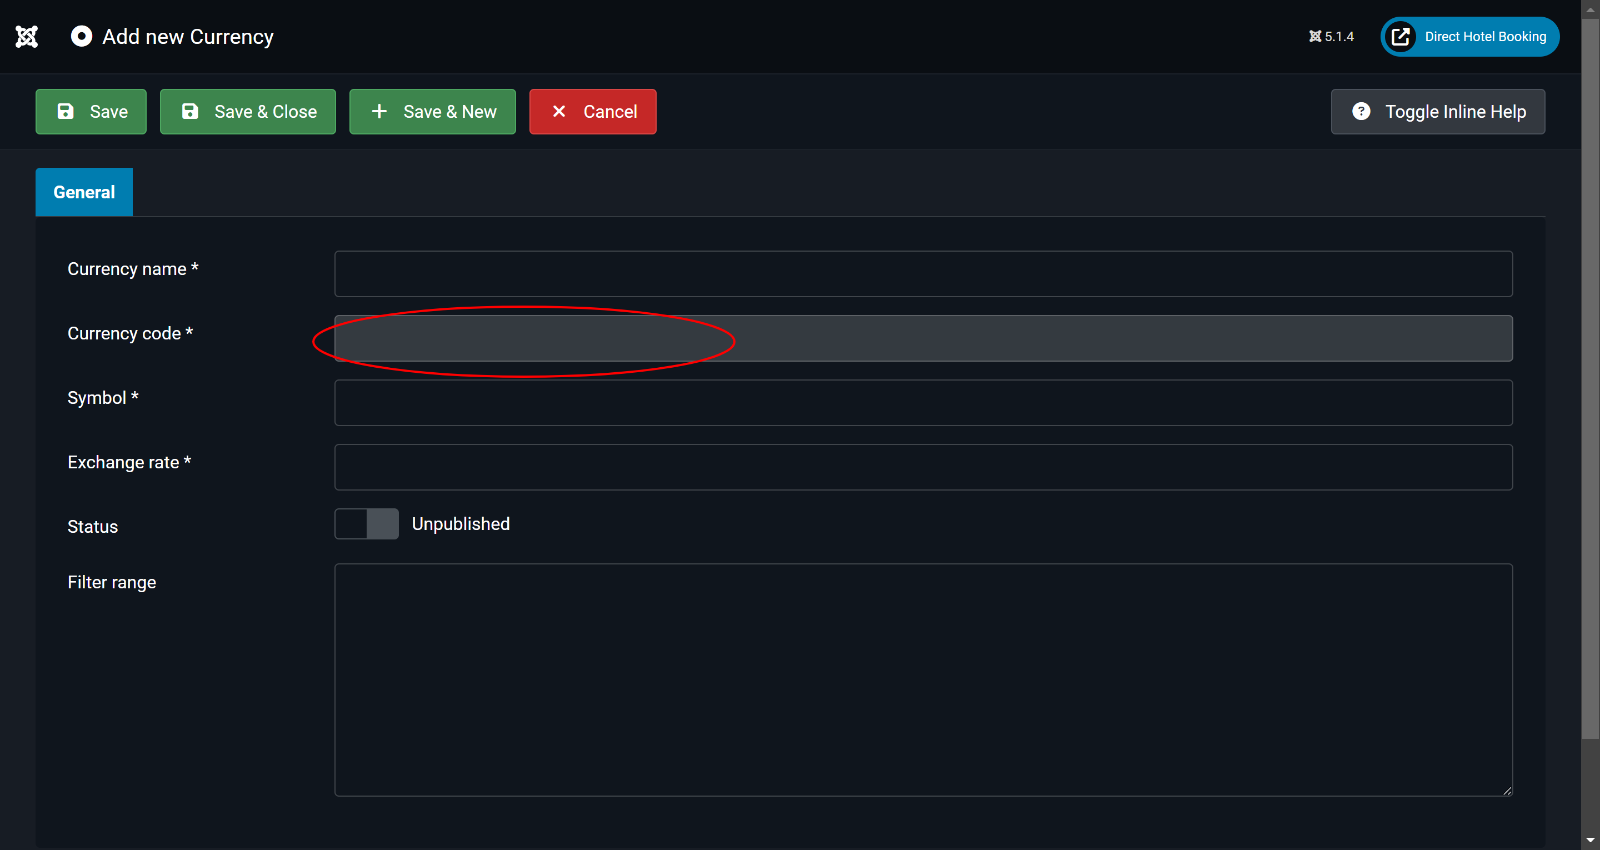This screenshot has width=1600, height=850.
Task: Click the Joomla logo icon
Action: click(x=27, y=37)
